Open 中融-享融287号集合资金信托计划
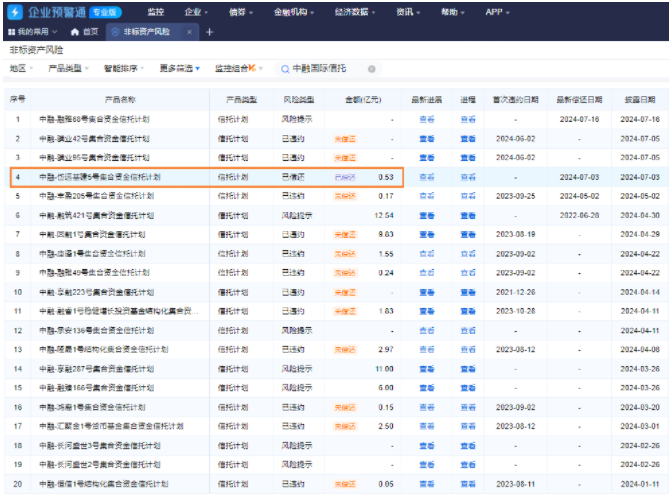Viewport: 671px width, 500px height. coord(96,369)
